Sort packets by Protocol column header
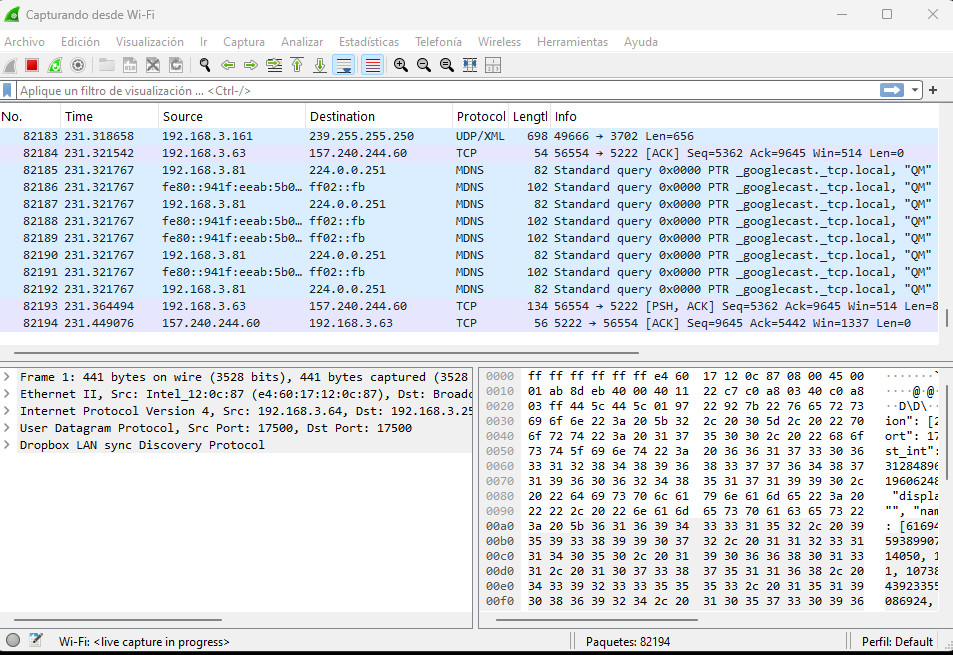 [480, 117]
